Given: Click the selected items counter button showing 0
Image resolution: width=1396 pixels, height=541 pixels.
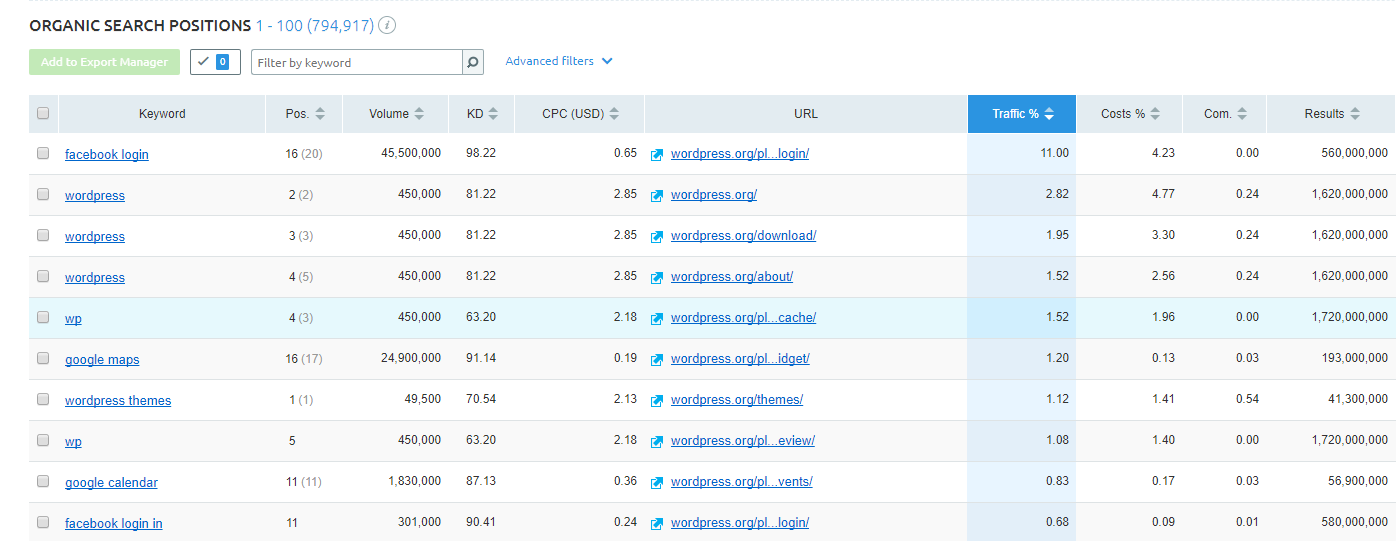Looking at the screenshot, I should tap(215, 62).
